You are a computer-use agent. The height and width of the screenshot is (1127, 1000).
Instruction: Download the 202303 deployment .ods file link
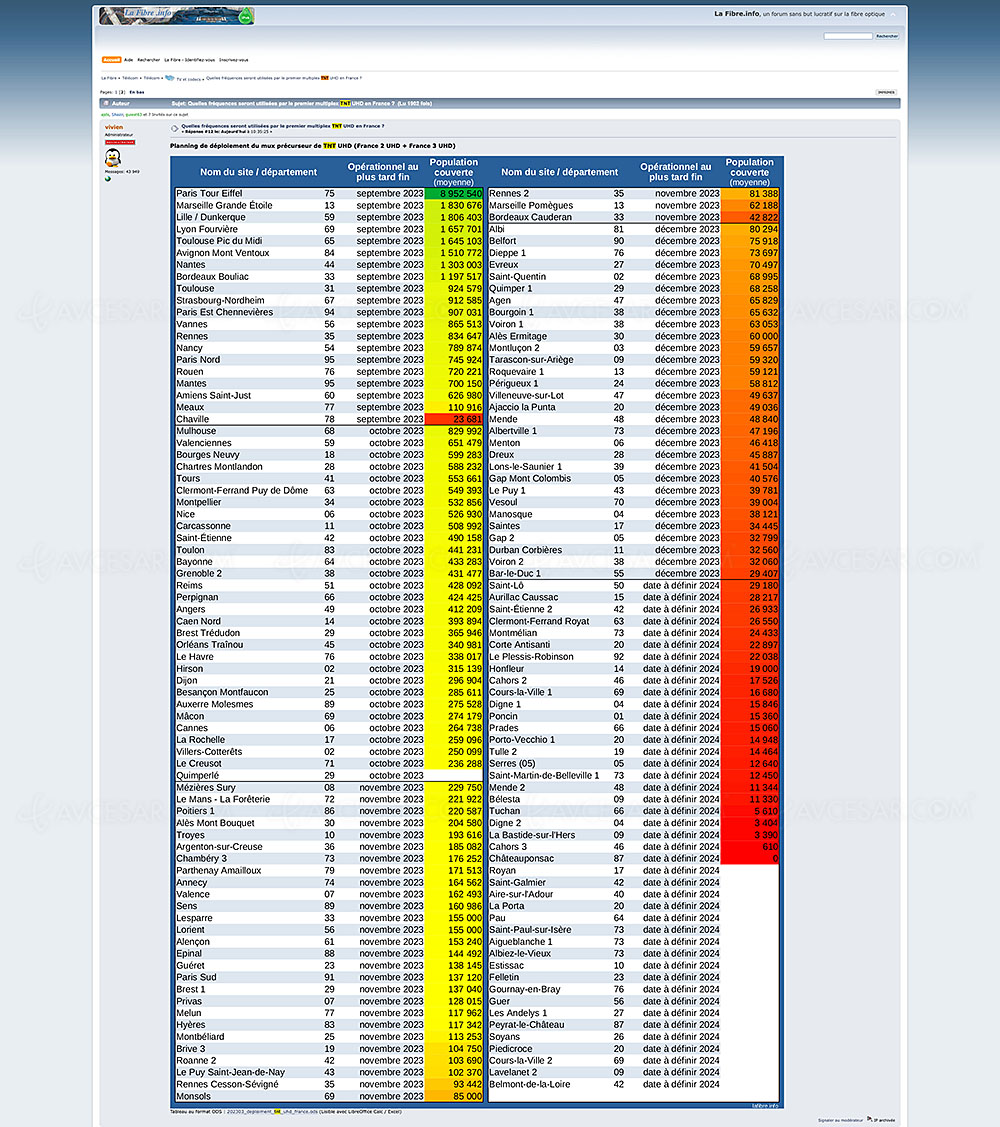(272, 1112)
